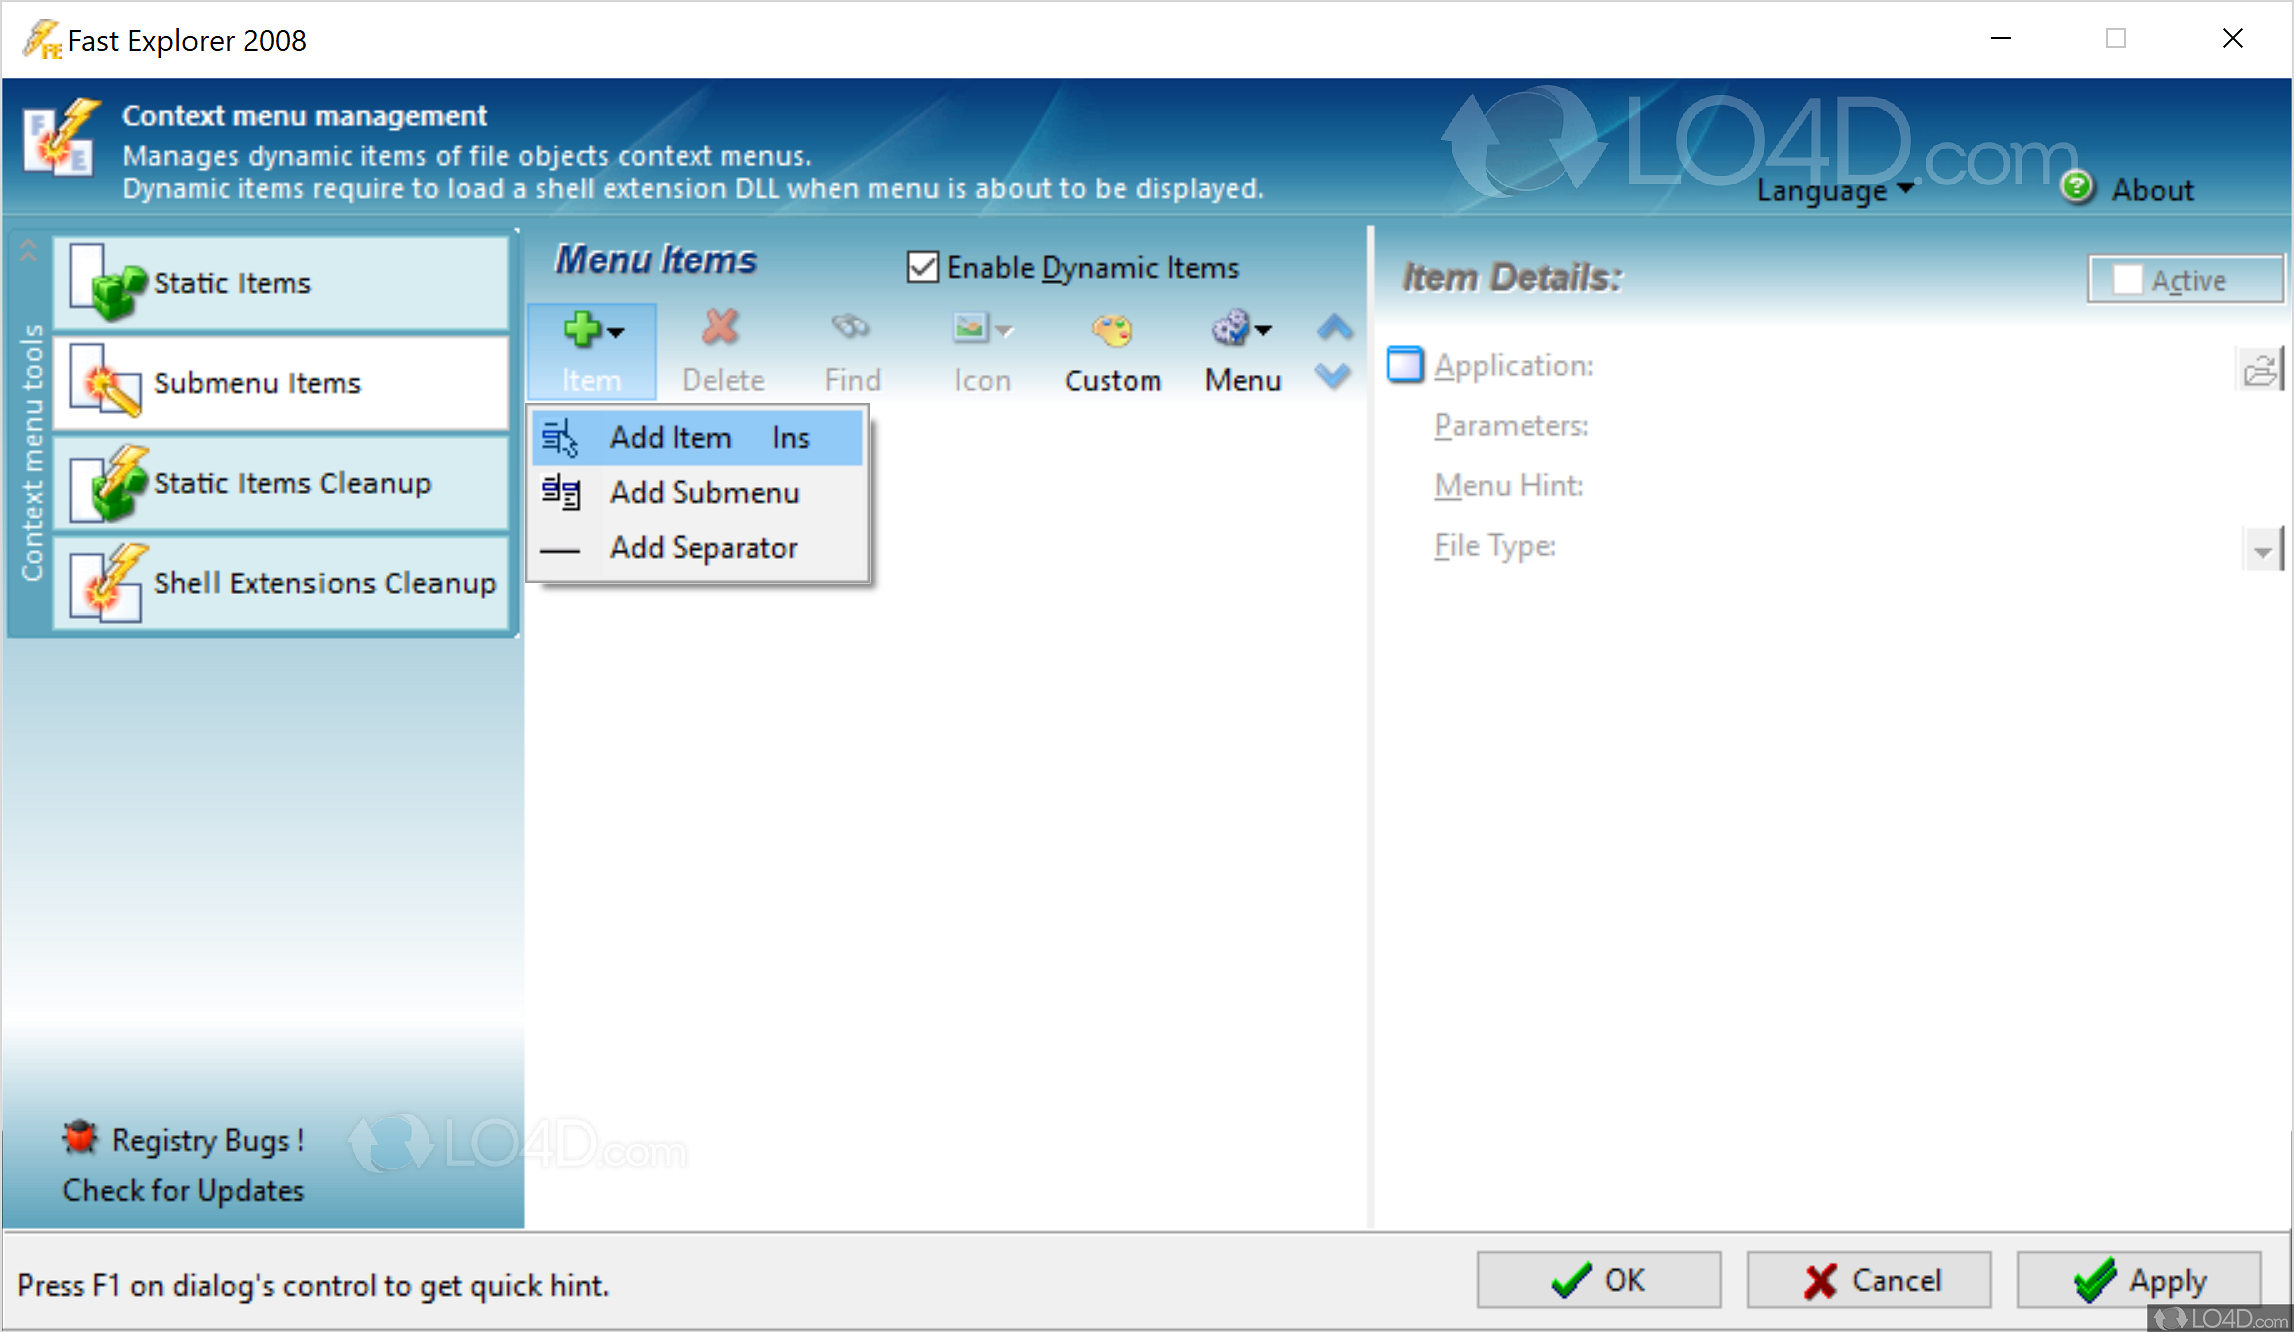The image size is (2294, 1332).
Task: Expand the File Type combo box arrow
Action: 2262,550
